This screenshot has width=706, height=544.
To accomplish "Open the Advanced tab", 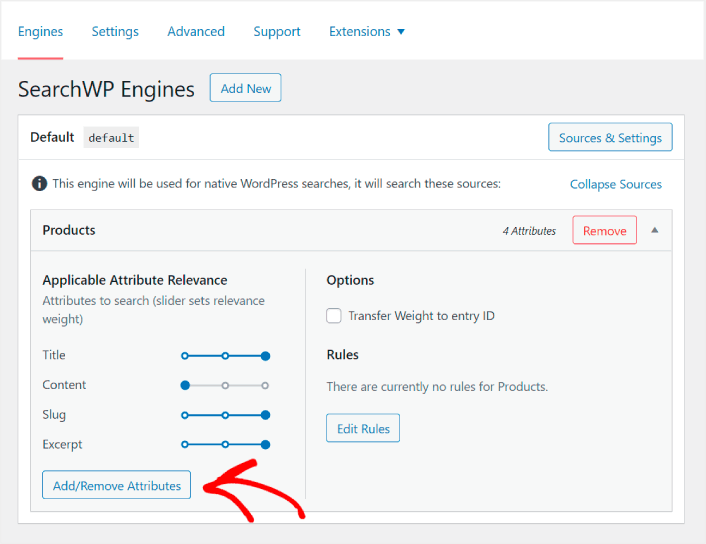I will (x=196, y=32).
